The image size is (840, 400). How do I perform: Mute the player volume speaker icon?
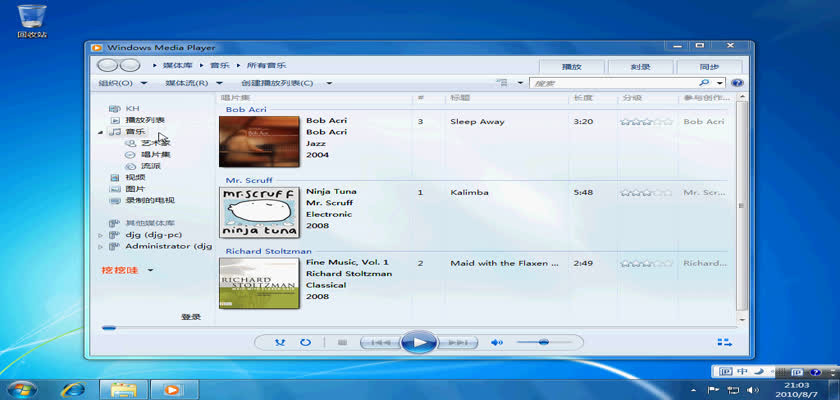pyautogui.click(x=496, y=342)
